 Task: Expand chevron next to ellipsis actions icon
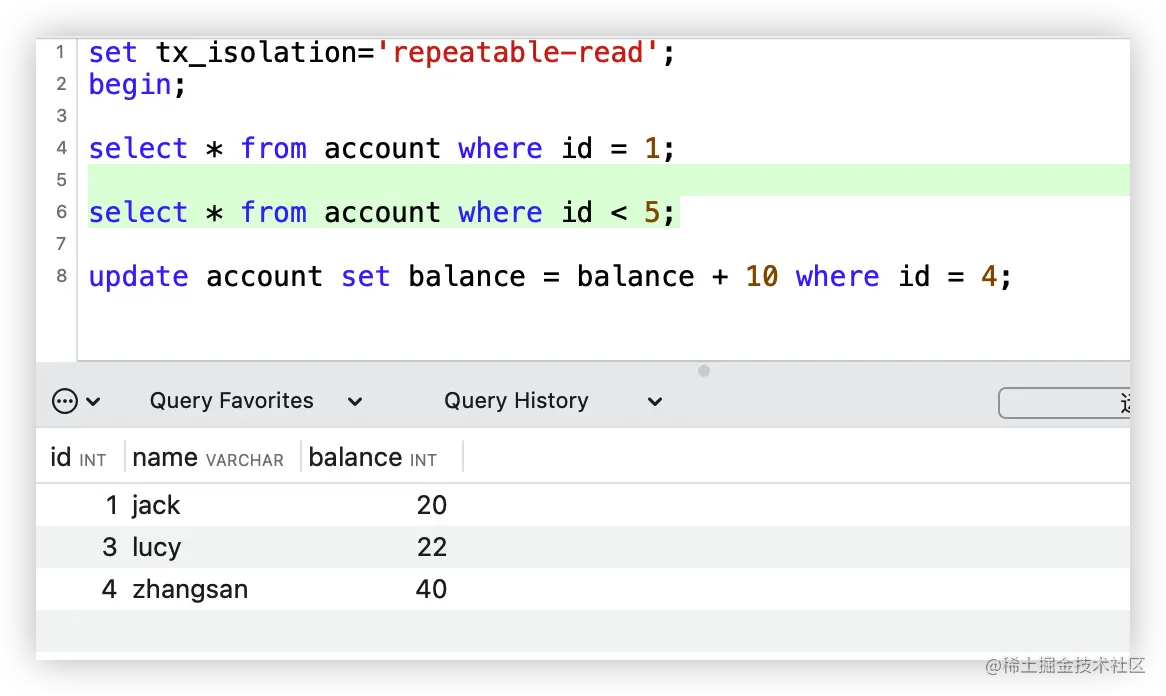[x=93, y=402]
